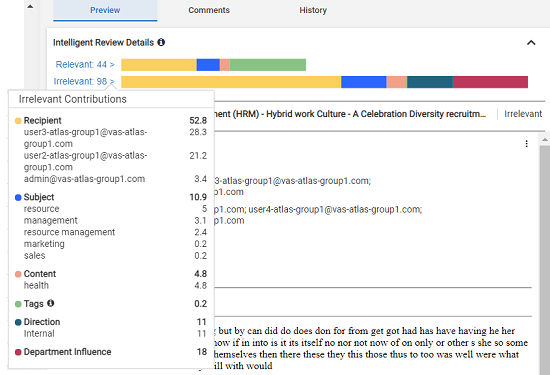Open the Irrelevant: 98 contributions link
The image size is (550, 375).
pyautogui.click(x=84, y=81)
